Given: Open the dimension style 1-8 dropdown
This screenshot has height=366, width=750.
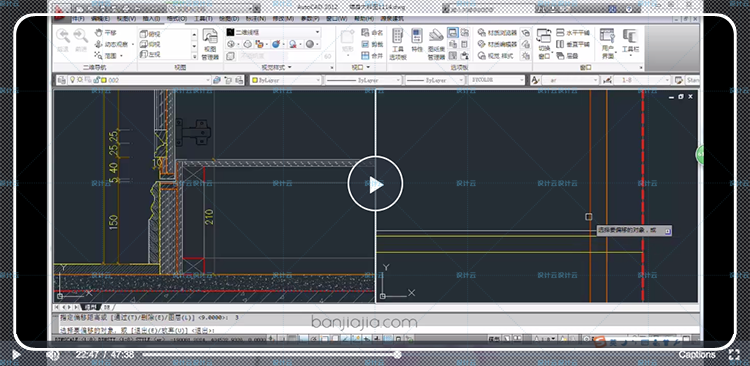Looking at the screenshot, I should [x=642, y=80].
